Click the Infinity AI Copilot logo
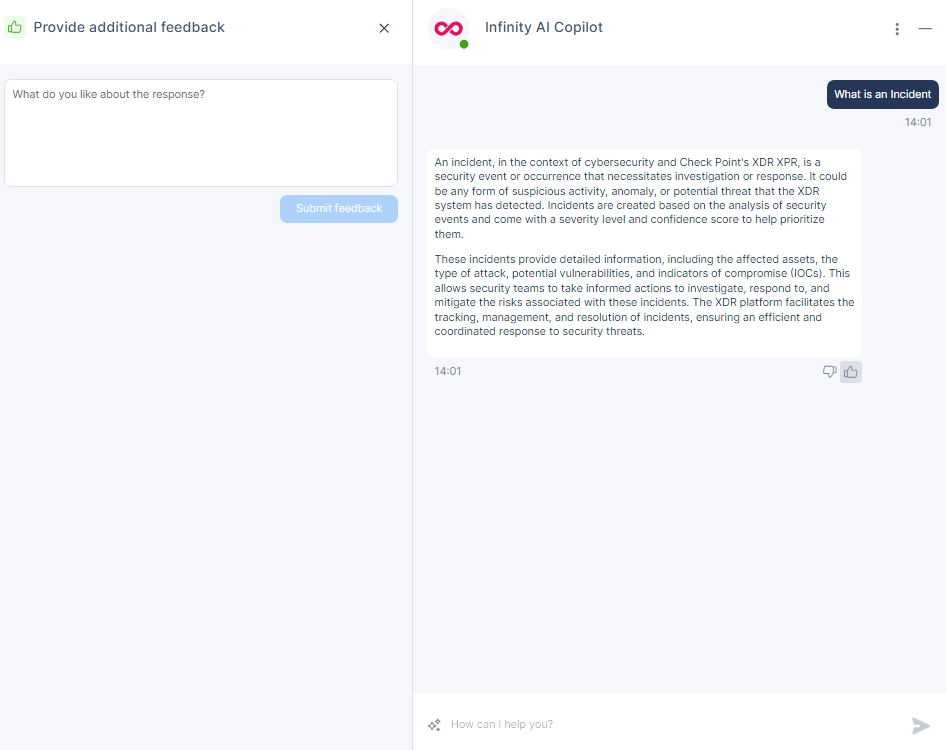 448,28
